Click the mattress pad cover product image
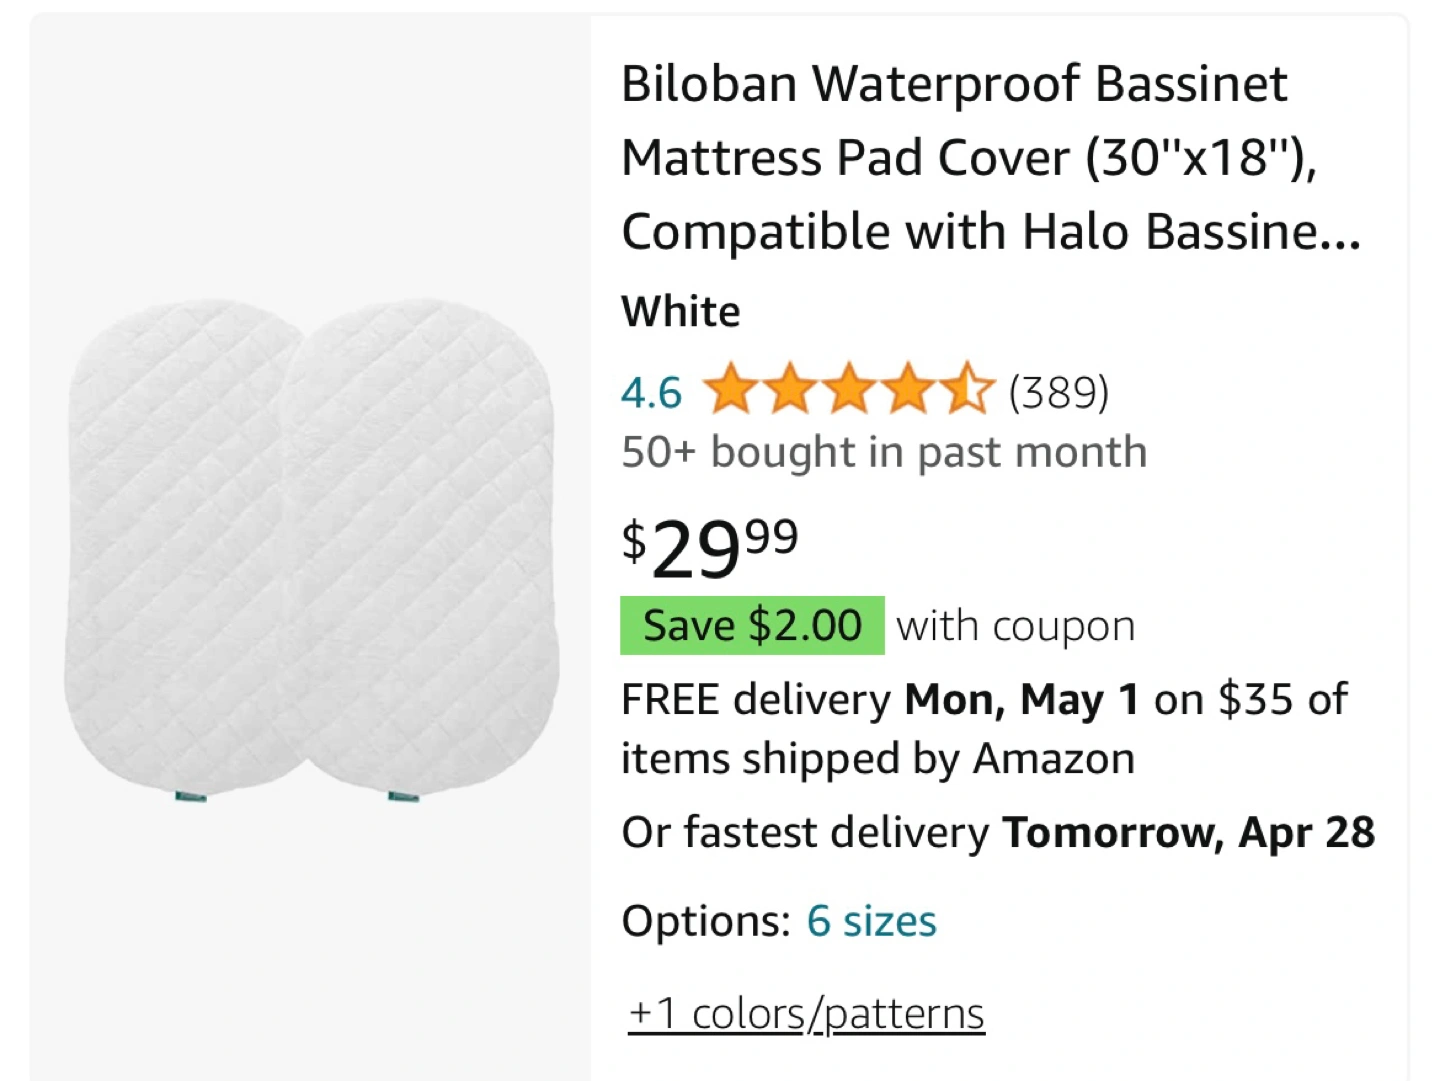The width and height of the screenshot is (1440, 1081). [313, 550]
